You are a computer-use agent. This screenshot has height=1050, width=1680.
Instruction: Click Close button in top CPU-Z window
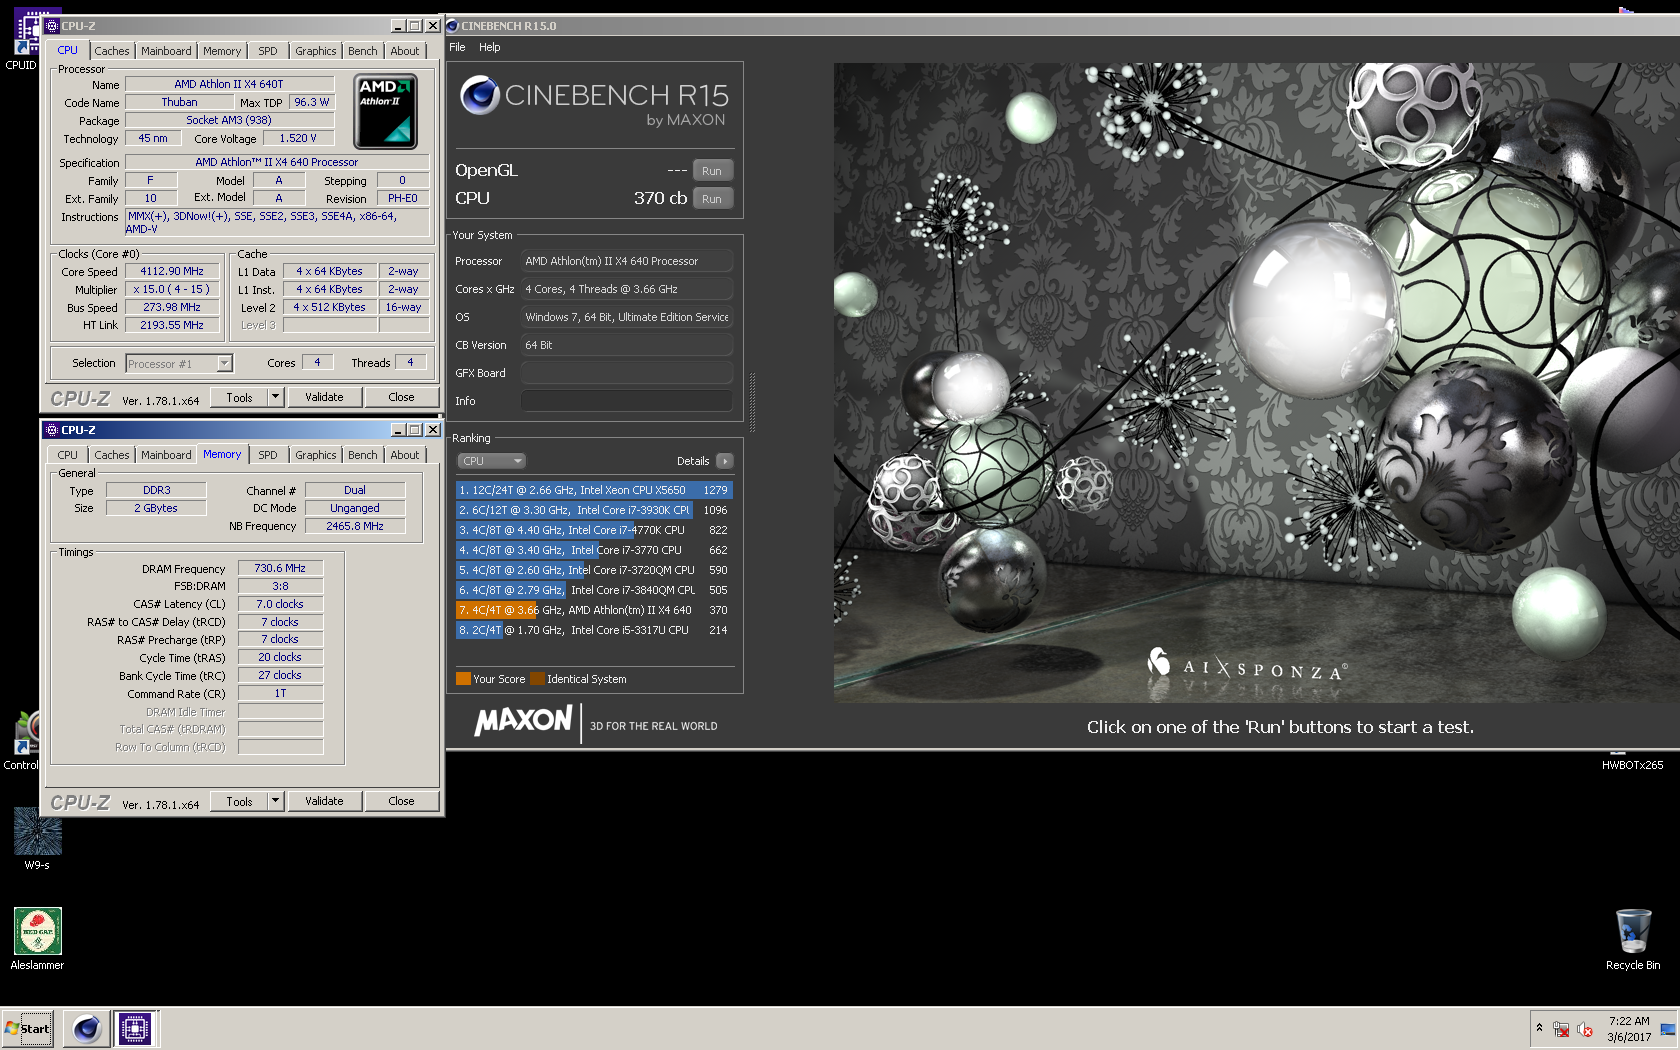point(401,397)
